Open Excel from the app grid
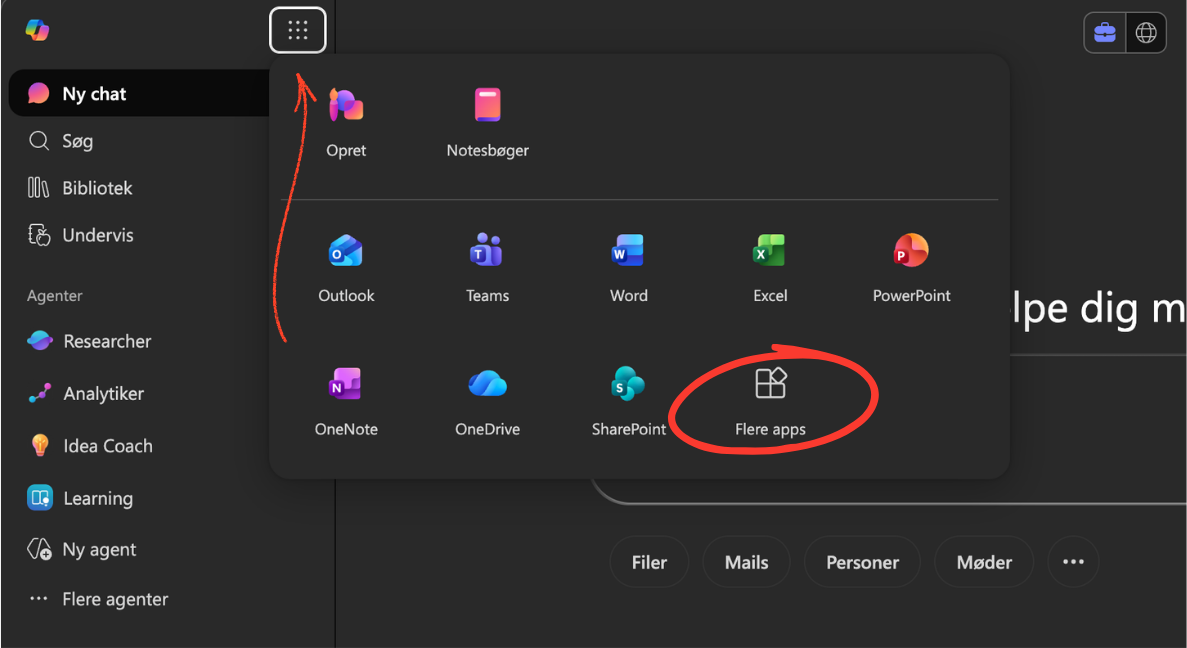Image resolution: width=1187 pixels, height=648 pixels. pyautogui.click(x=770, y=268)
